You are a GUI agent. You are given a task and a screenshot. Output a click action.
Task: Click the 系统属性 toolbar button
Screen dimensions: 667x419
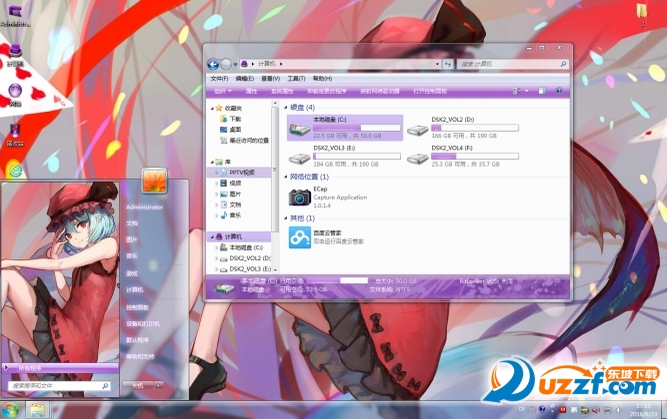(282, 91)
